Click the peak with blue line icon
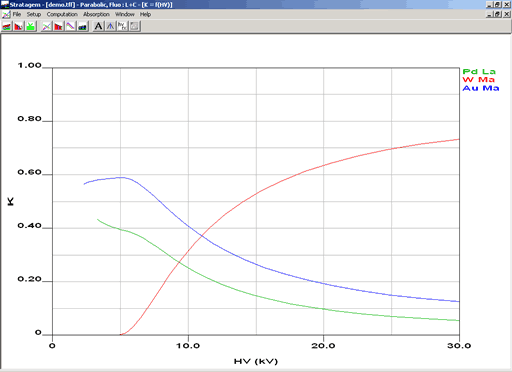 (x=110, y=26)
